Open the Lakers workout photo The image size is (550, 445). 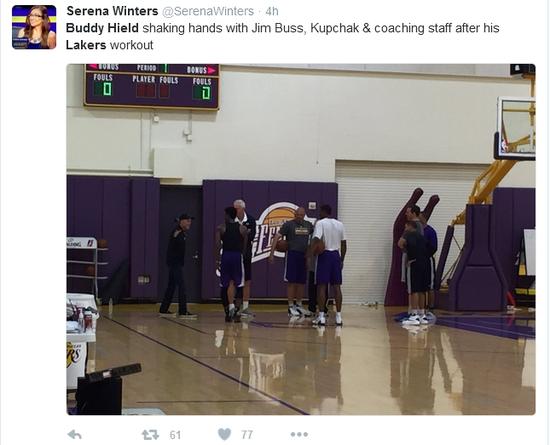(x=301, y=239)
